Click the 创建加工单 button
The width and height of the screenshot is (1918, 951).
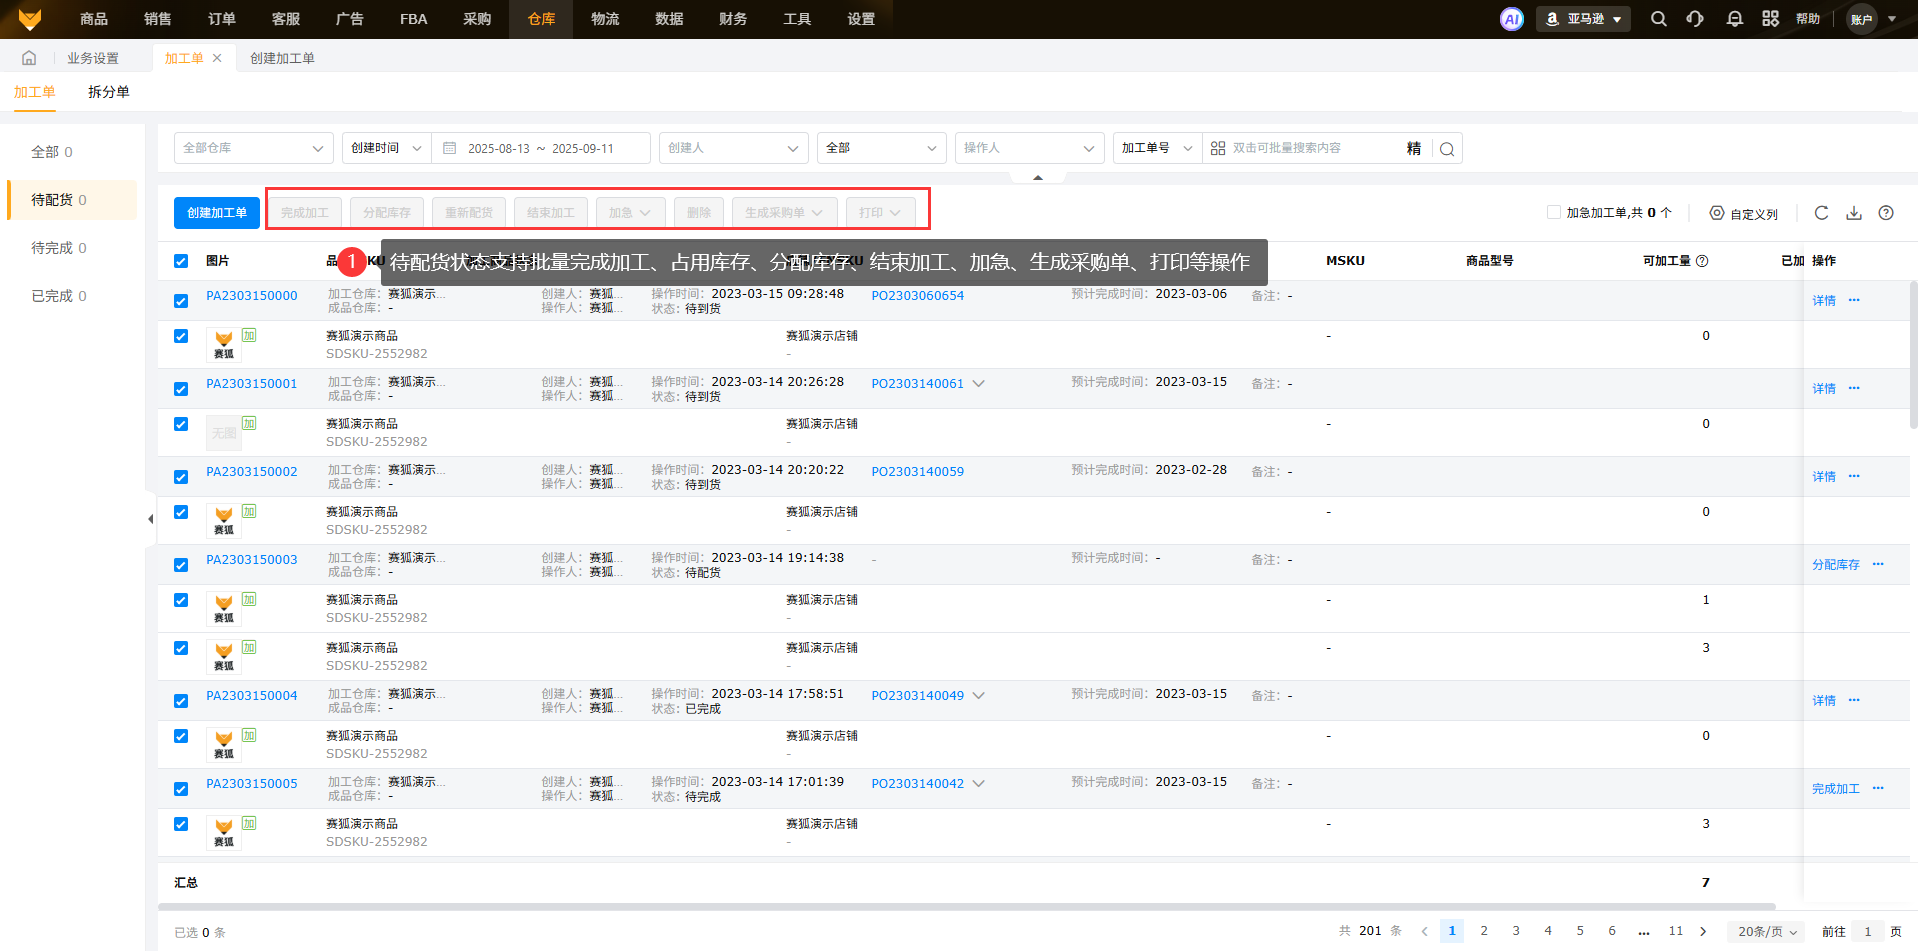pos(217,213)
